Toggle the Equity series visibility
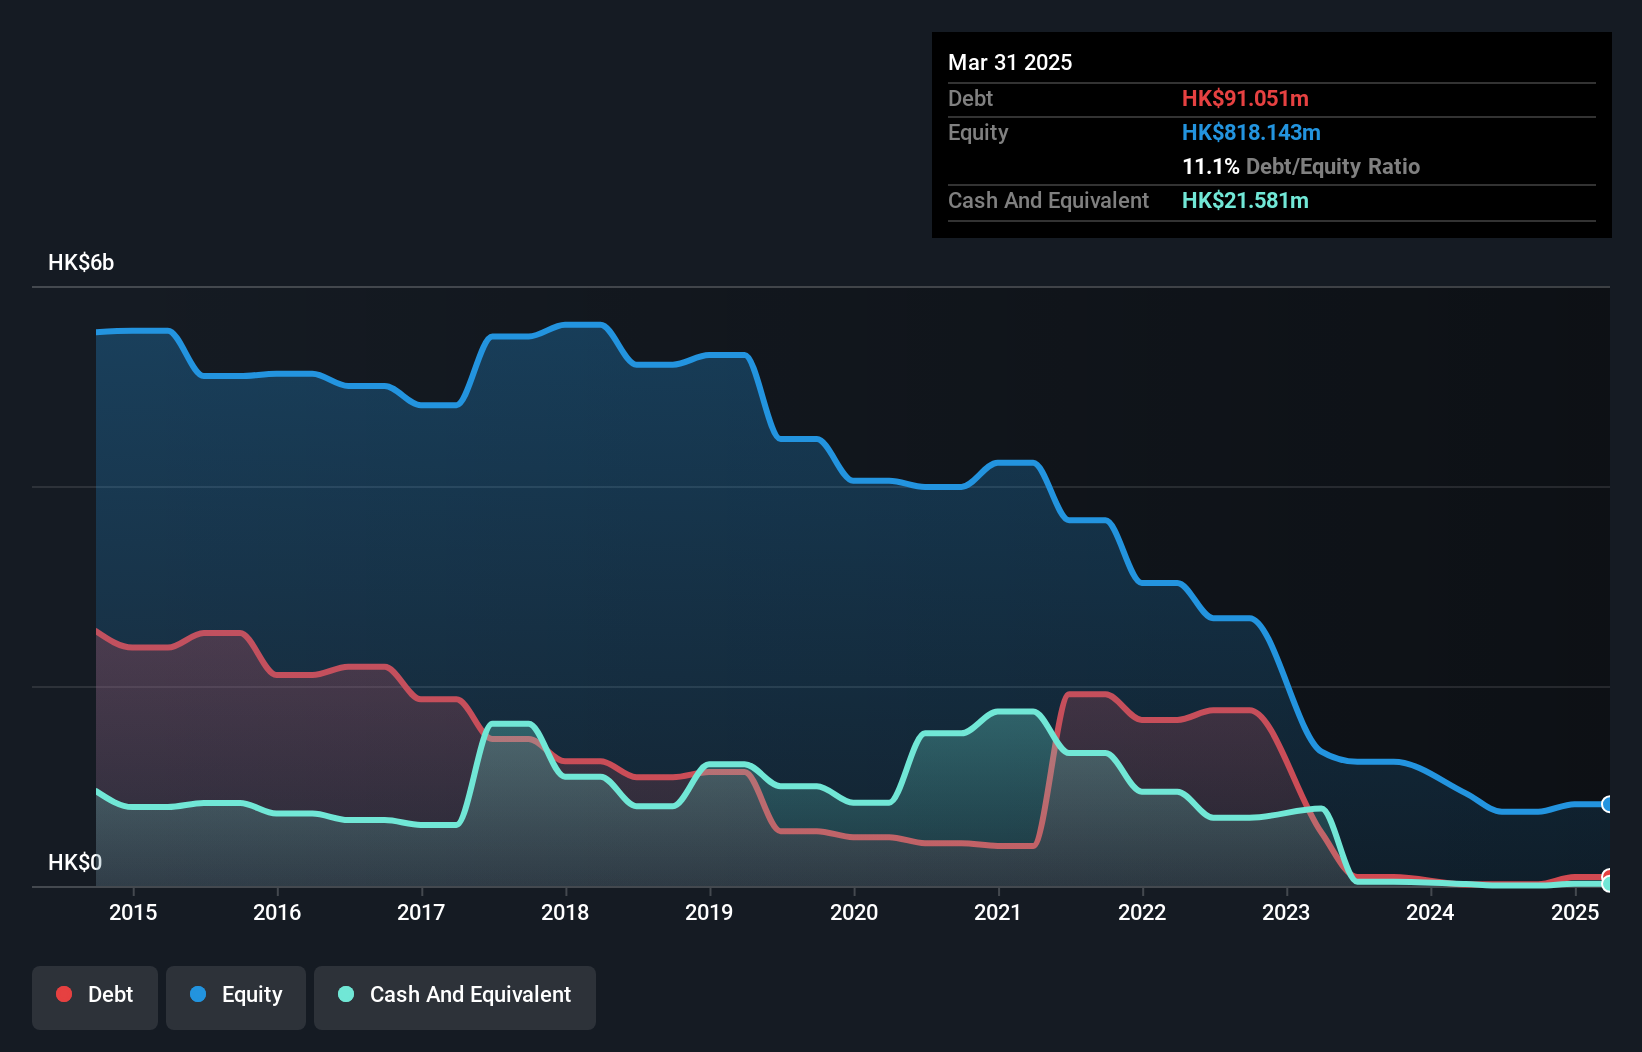 coord(235,997)
